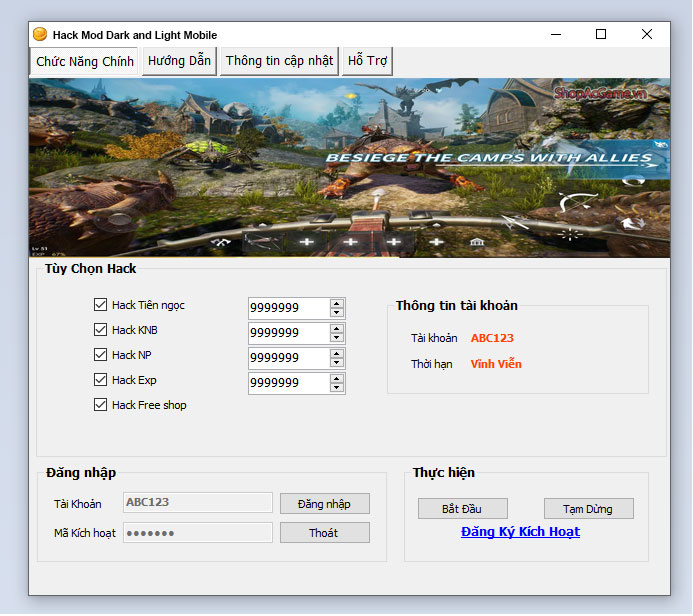Disable the Hack NP checkbox

click(100, 355)
